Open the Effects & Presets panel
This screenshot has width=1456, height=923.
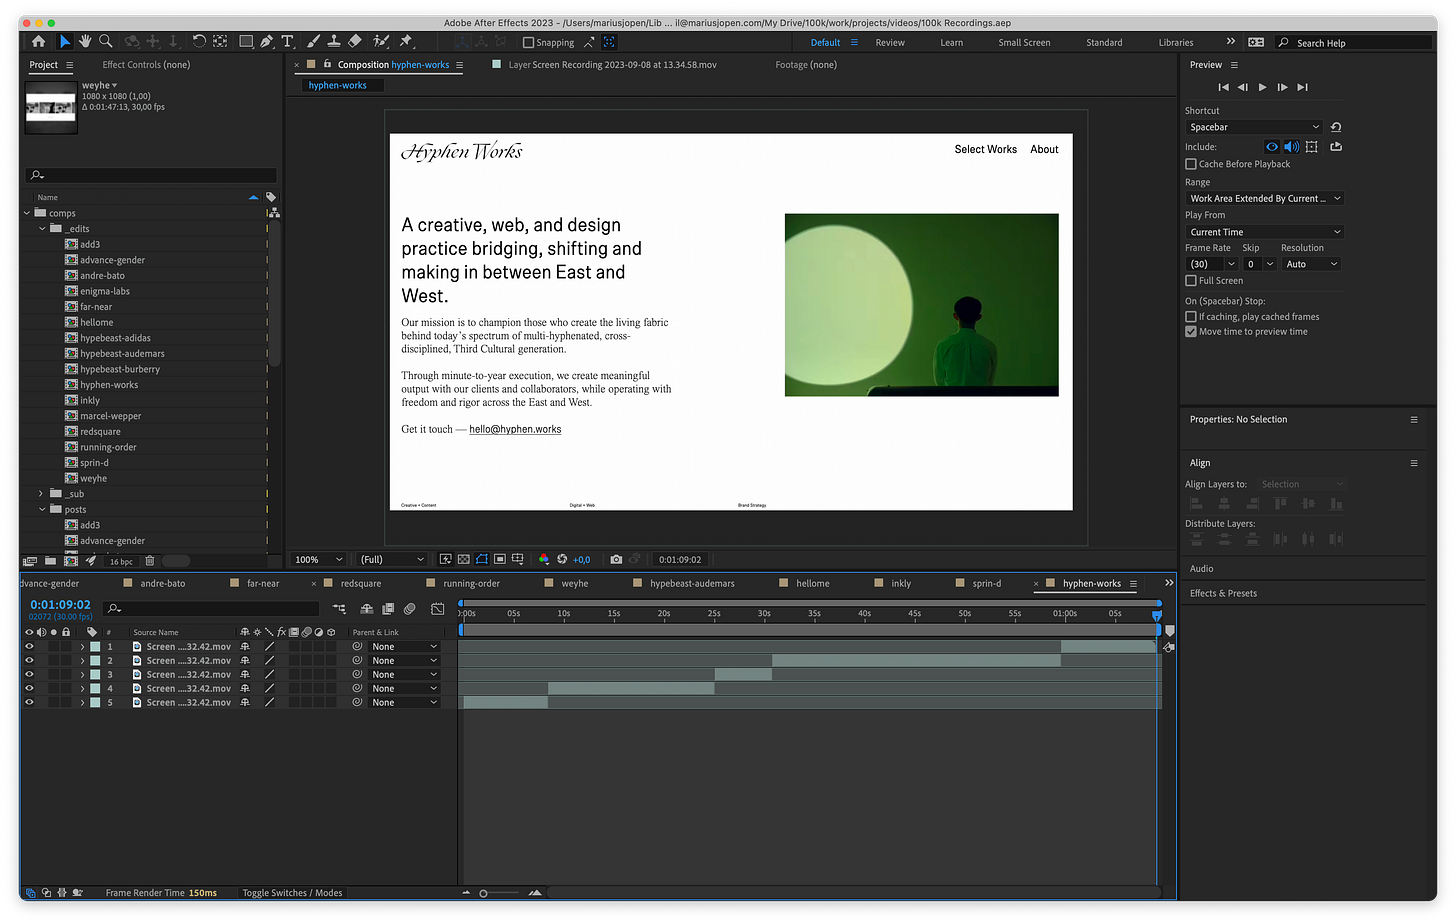pyautogui.click(x=1223, y=593)
